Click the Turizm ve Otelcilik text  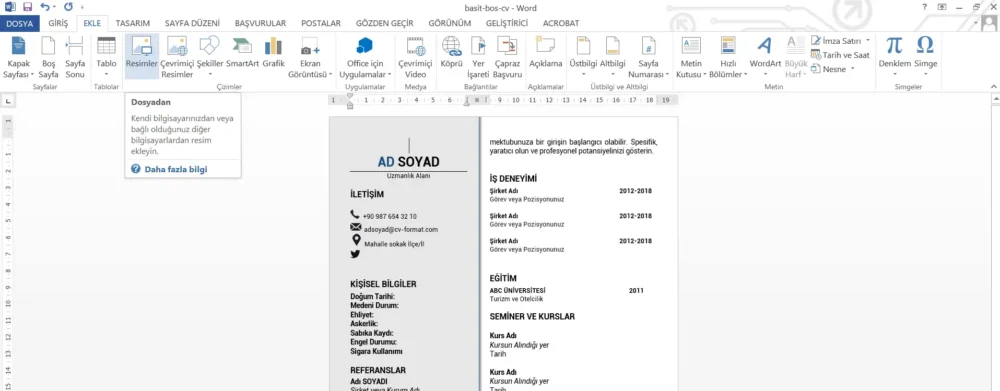pyautogui.click(x=516, y=299)
